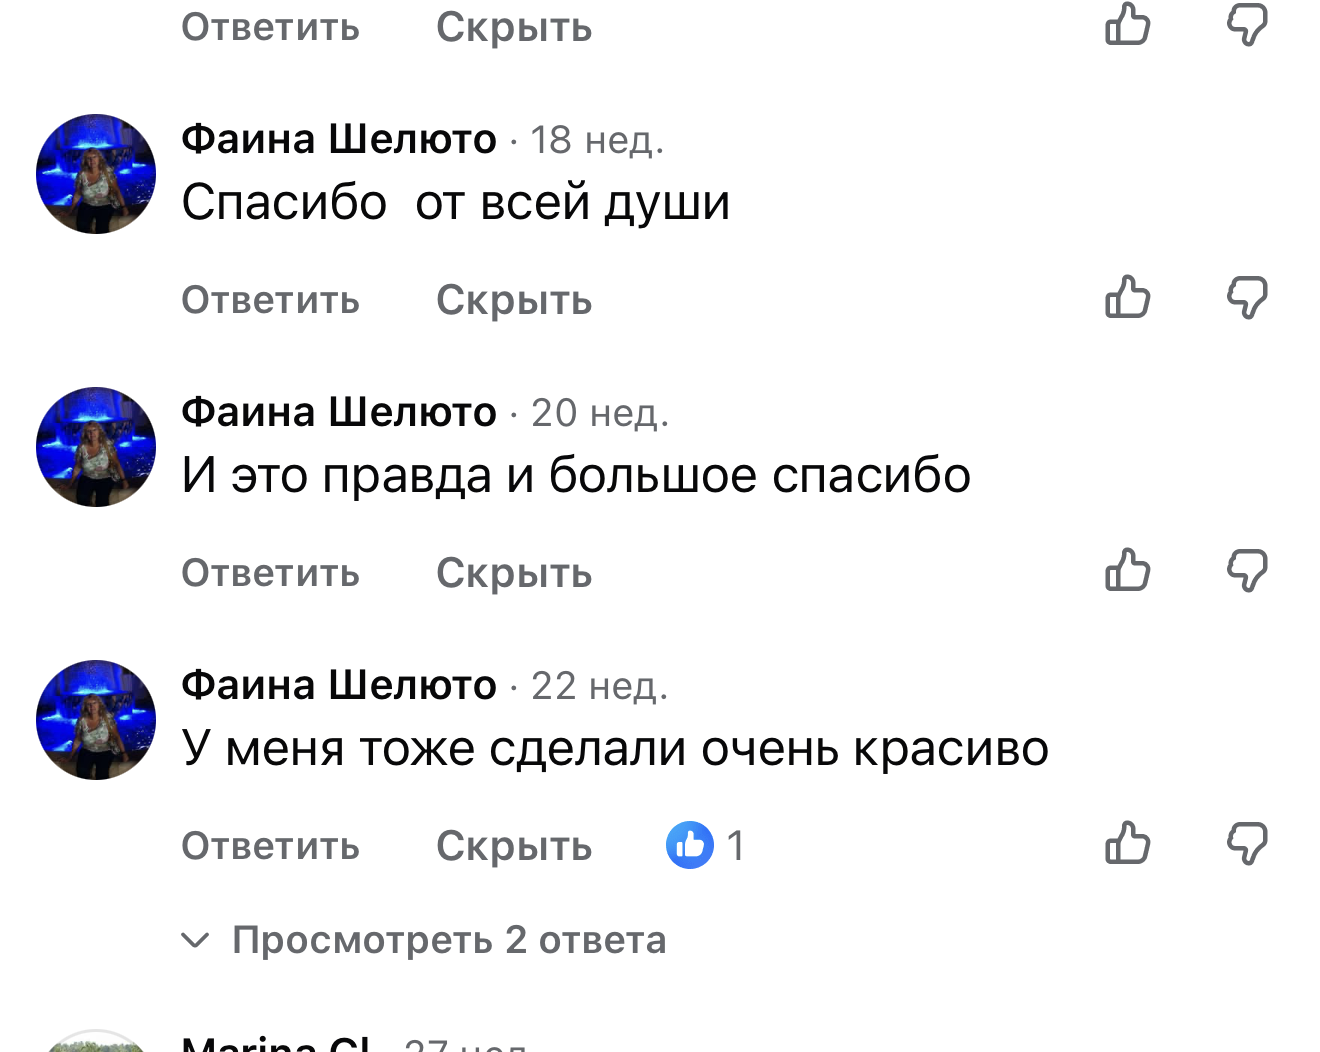Dislike the 'И это правда и большое спасибо' comment

click(x=1247, y=570)
